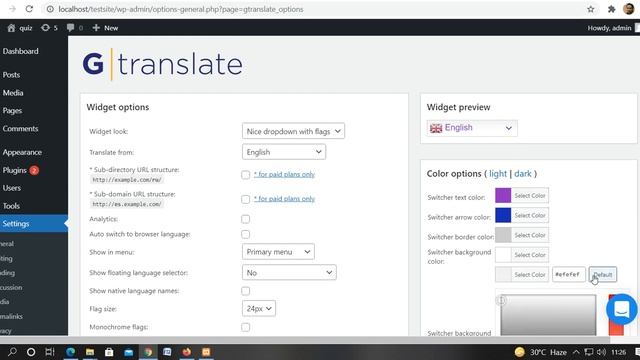Apply the light color preset
The height and width of the screenshot is (360, 640).
(498, 173)
